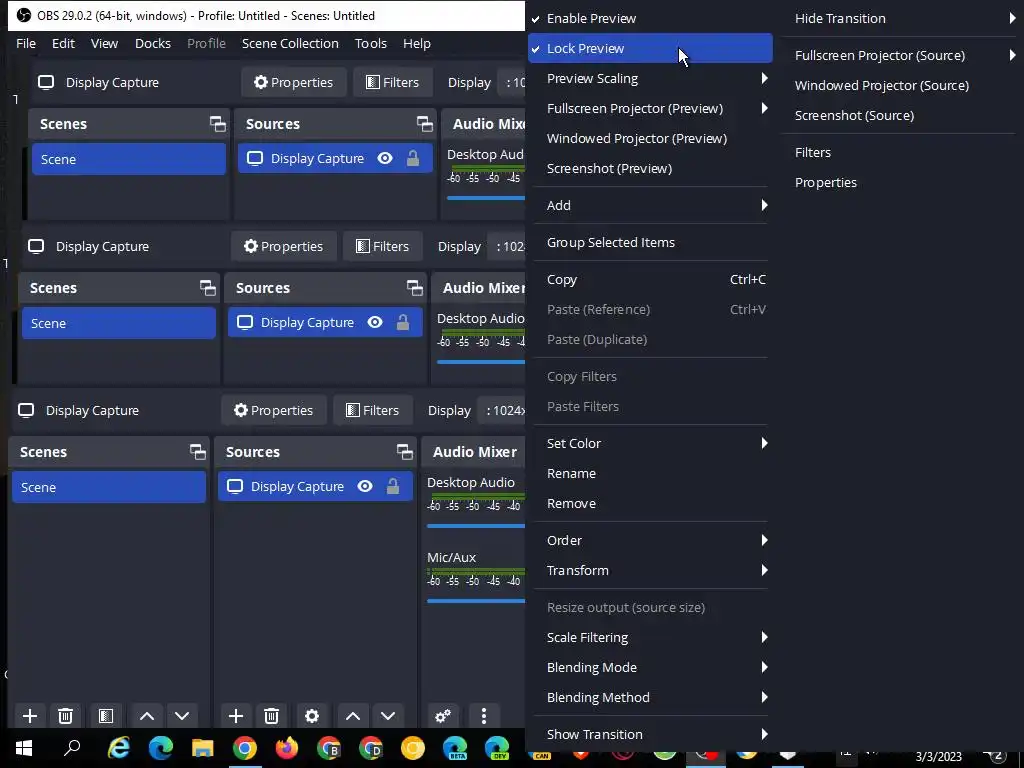Image resolution: width=1024 pixels, height=768 pixels.
Task: Toggle eye icon in the middle nested Sources panel
Action: 375,322
